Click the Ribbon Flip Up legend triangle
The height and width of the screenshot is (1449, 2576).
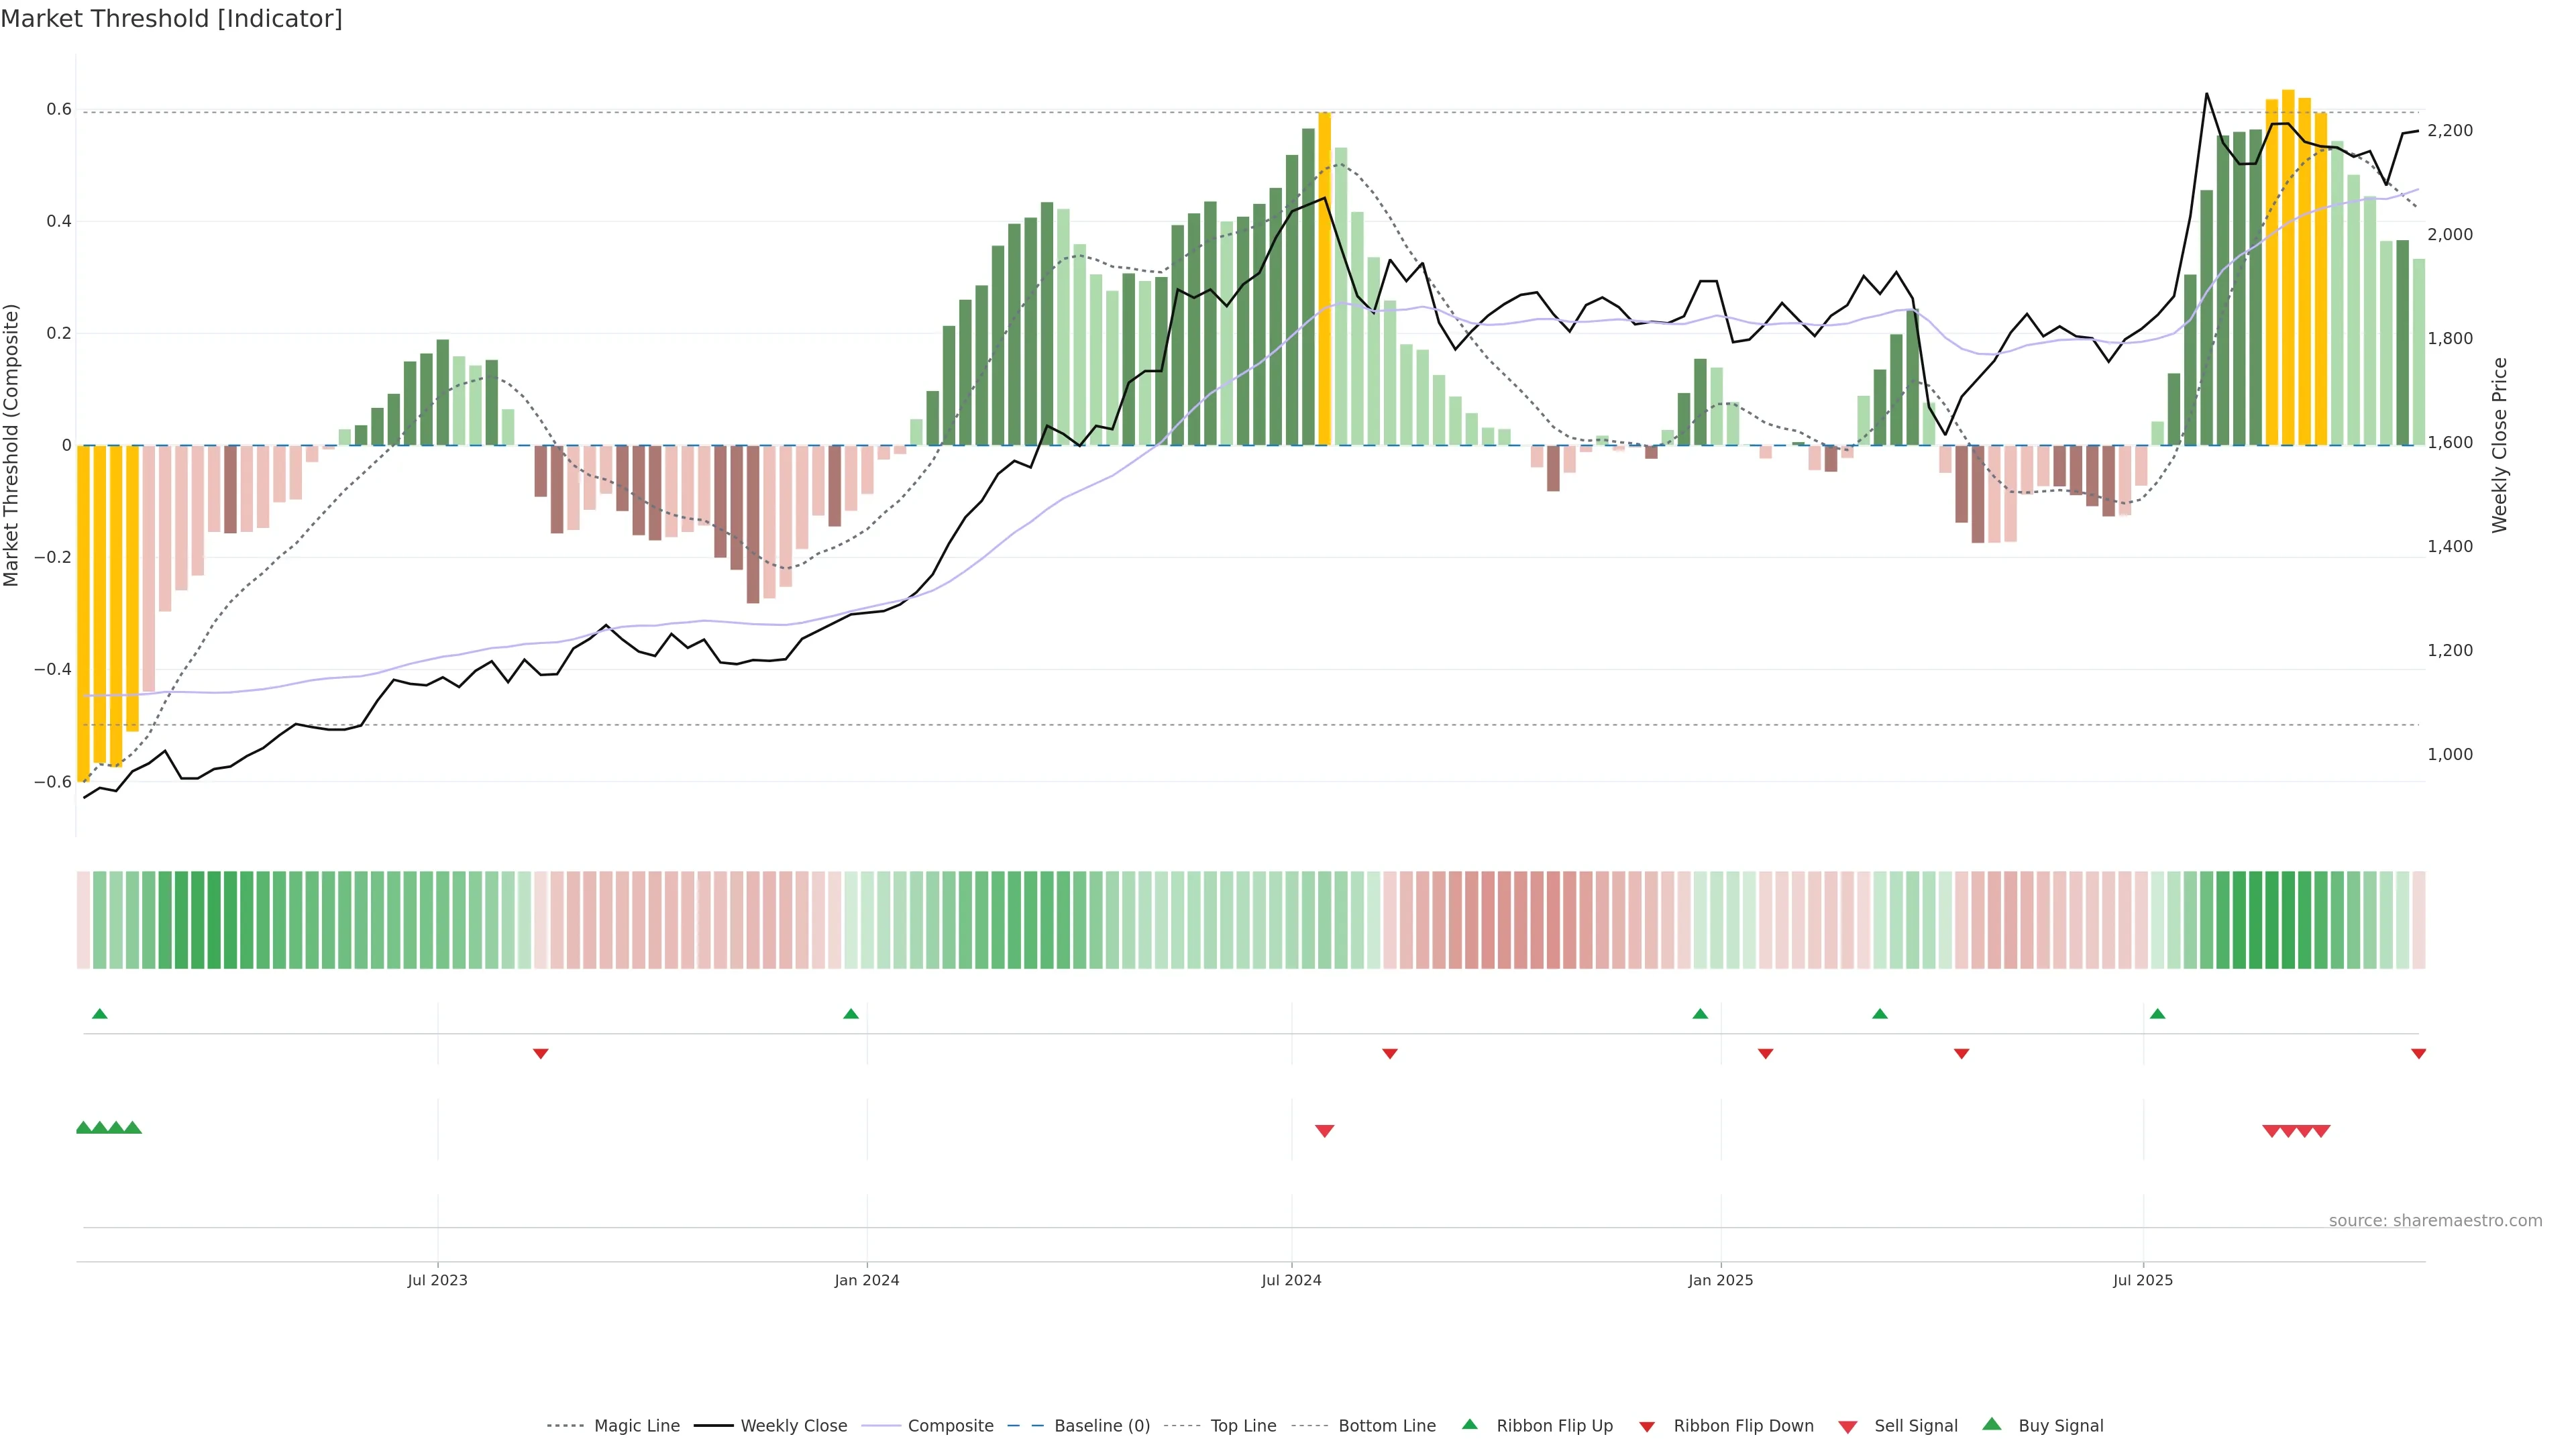click(1469, 1424)
